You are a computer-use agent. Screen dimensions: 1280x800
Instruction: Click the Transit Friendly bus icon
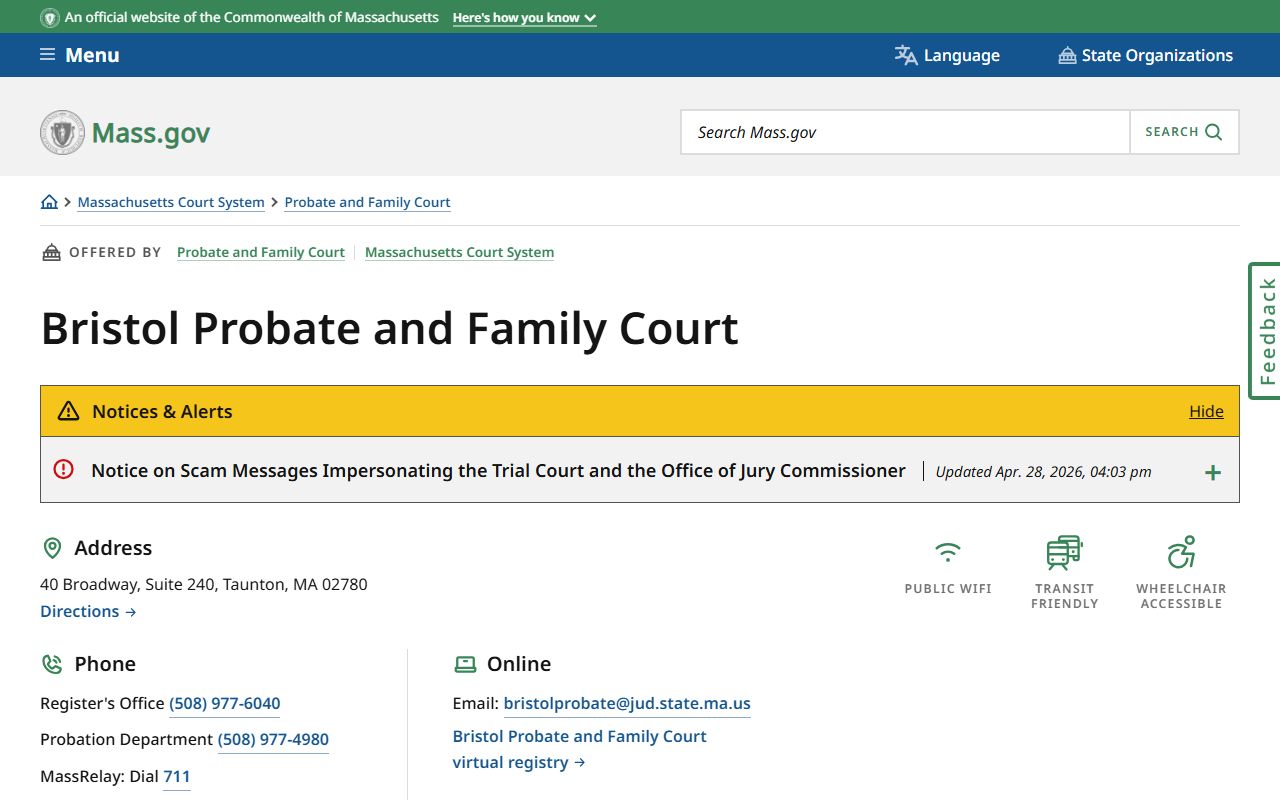(x=1064, y=552)
